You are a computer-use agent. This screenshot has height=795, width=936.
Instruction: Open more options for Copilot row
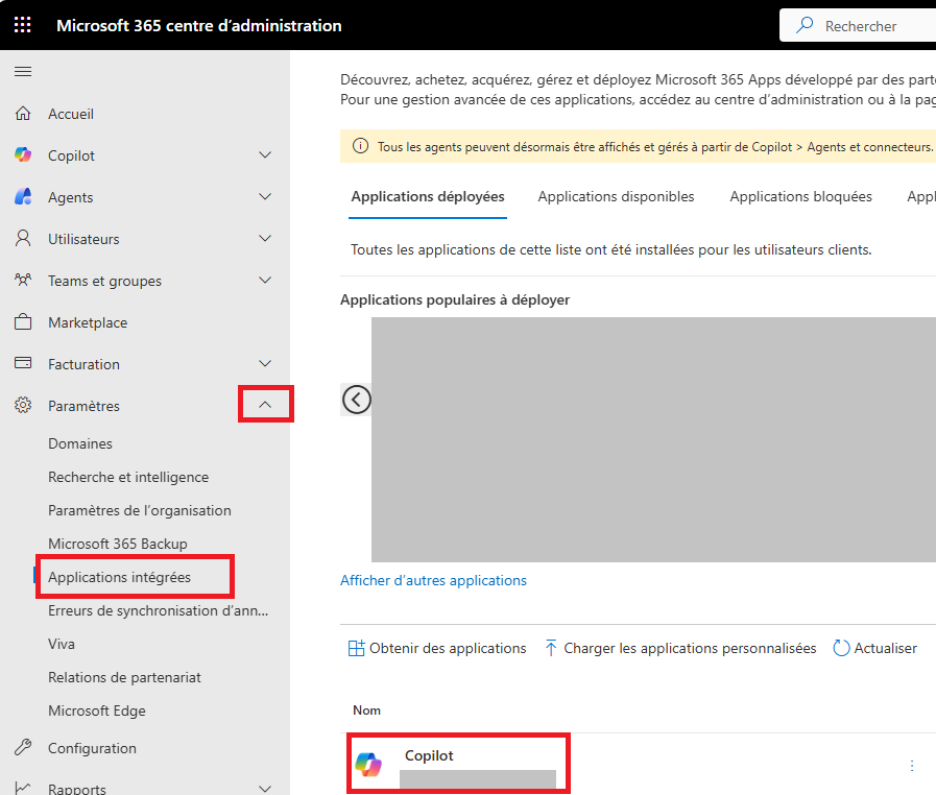tap(912, 766)
